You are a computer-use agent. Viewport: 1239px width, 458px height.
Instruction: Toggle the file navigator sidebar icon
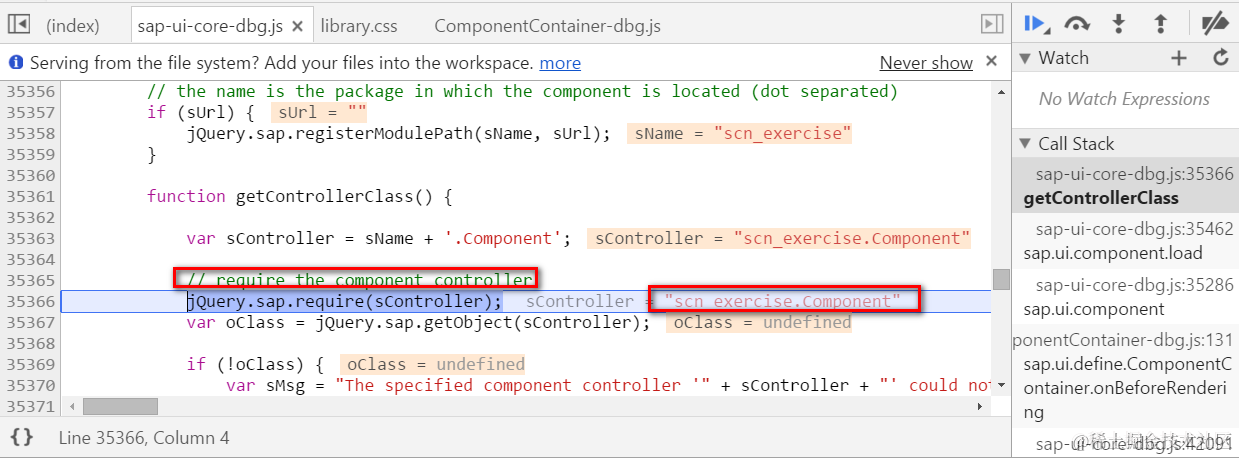tap(18, 24)
